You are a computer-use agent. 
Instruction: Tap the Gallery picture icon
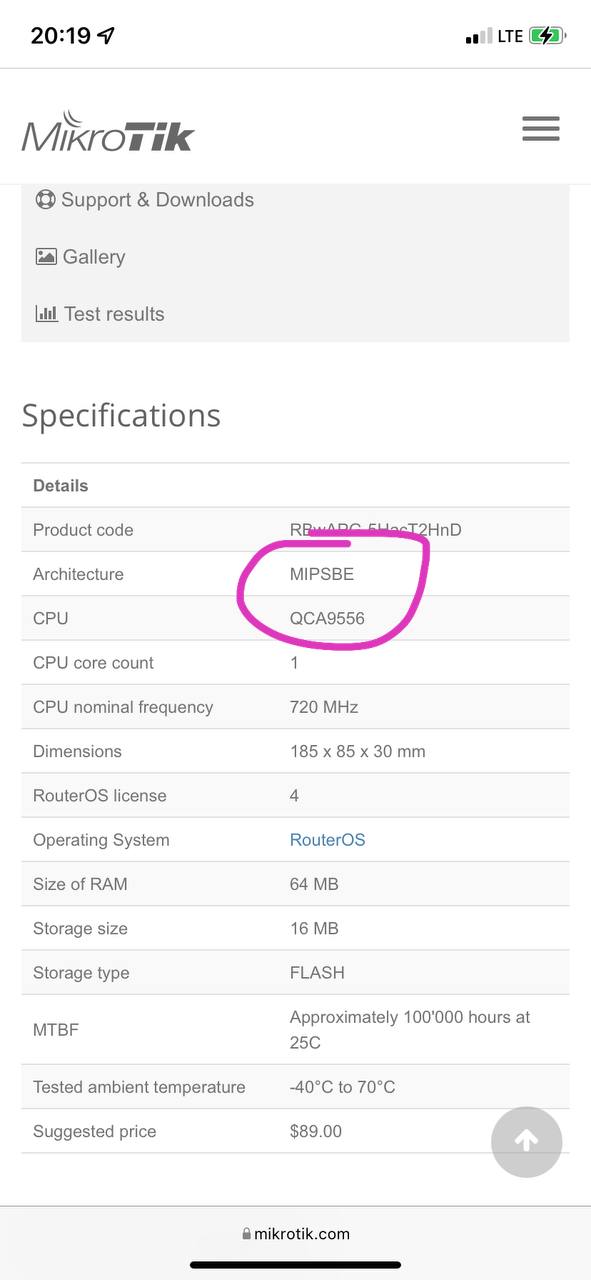point(46,256)
